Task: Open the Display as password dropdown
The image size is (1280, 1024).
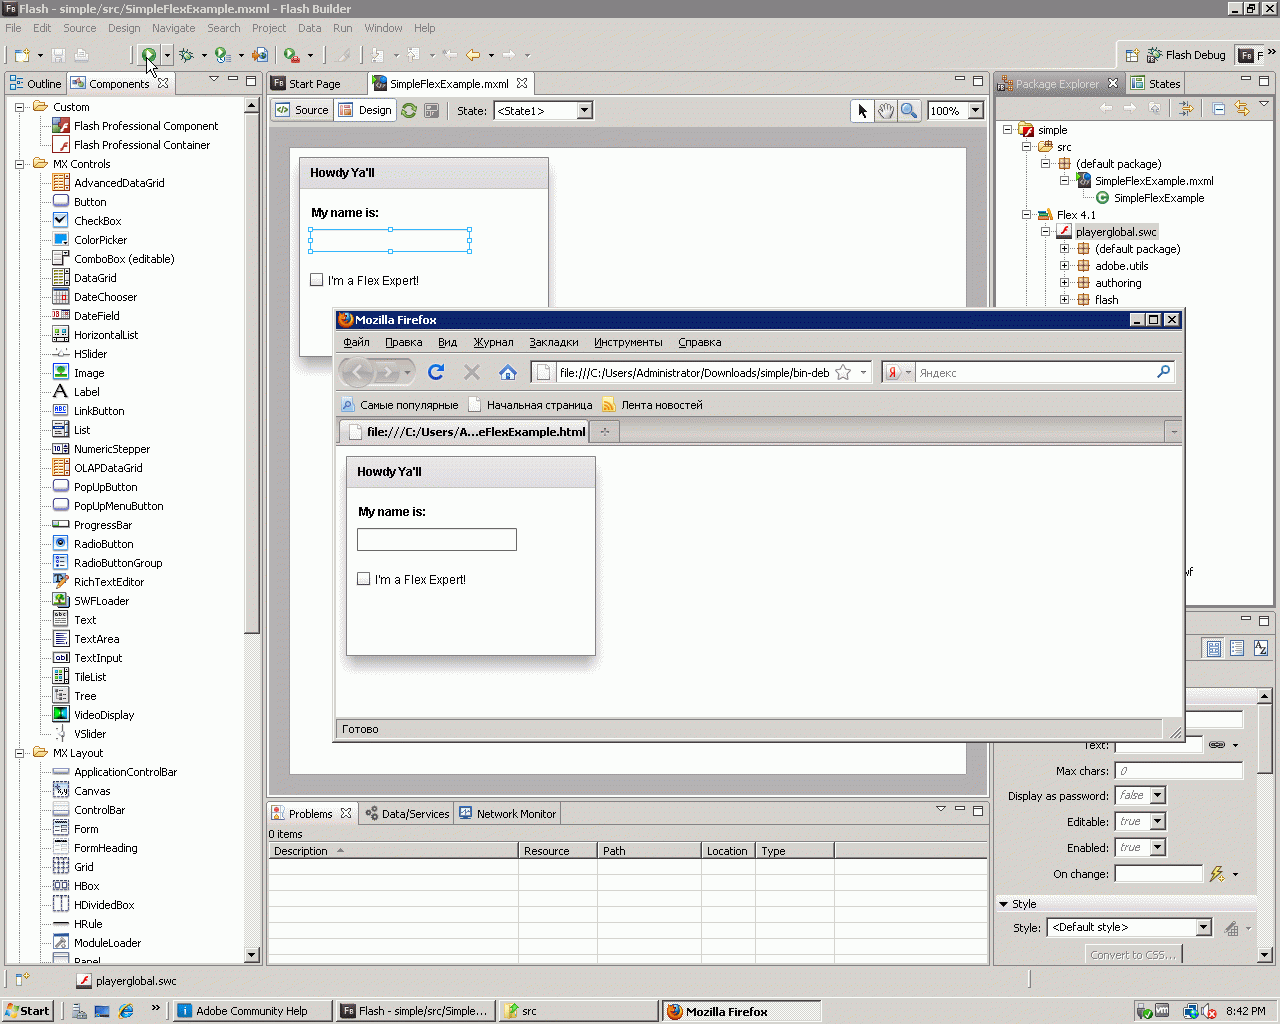Action: coord(1158,796)
